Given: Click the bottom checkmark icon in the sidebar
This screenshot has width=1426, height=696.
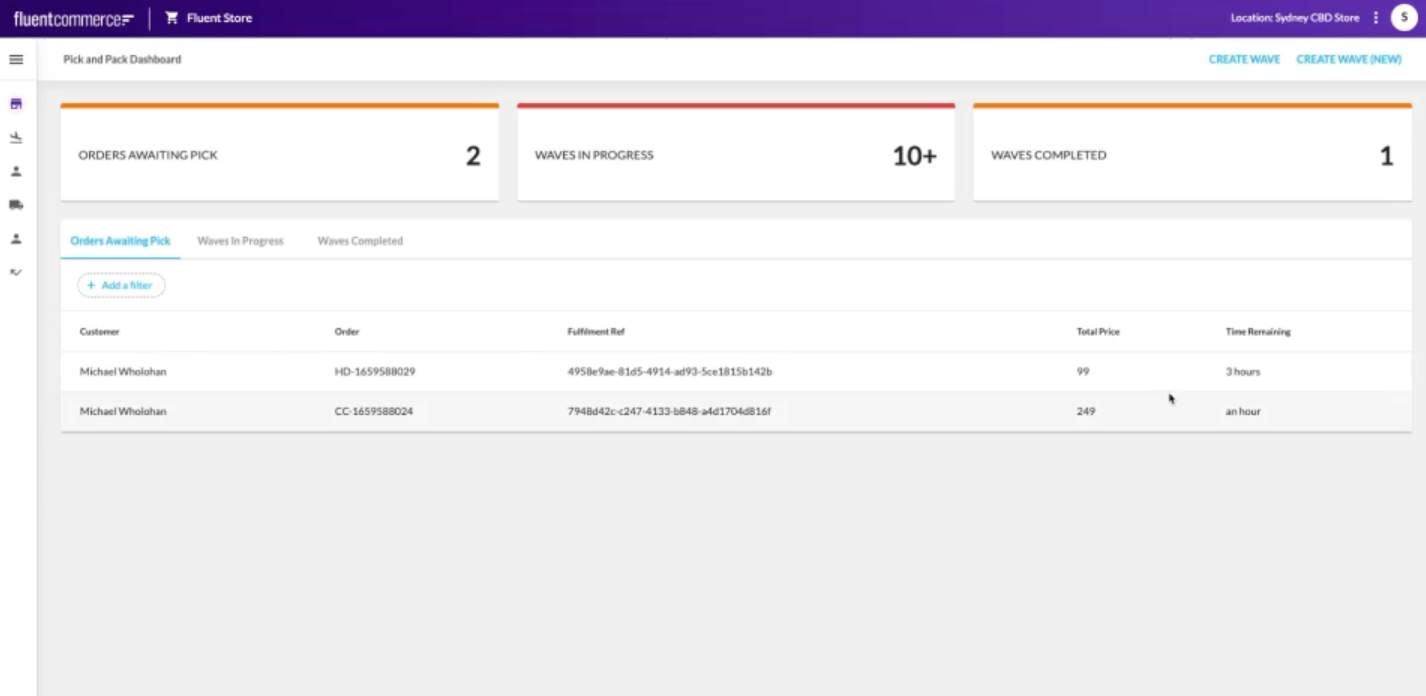Looking at the screenshot, I should [16, 272].
